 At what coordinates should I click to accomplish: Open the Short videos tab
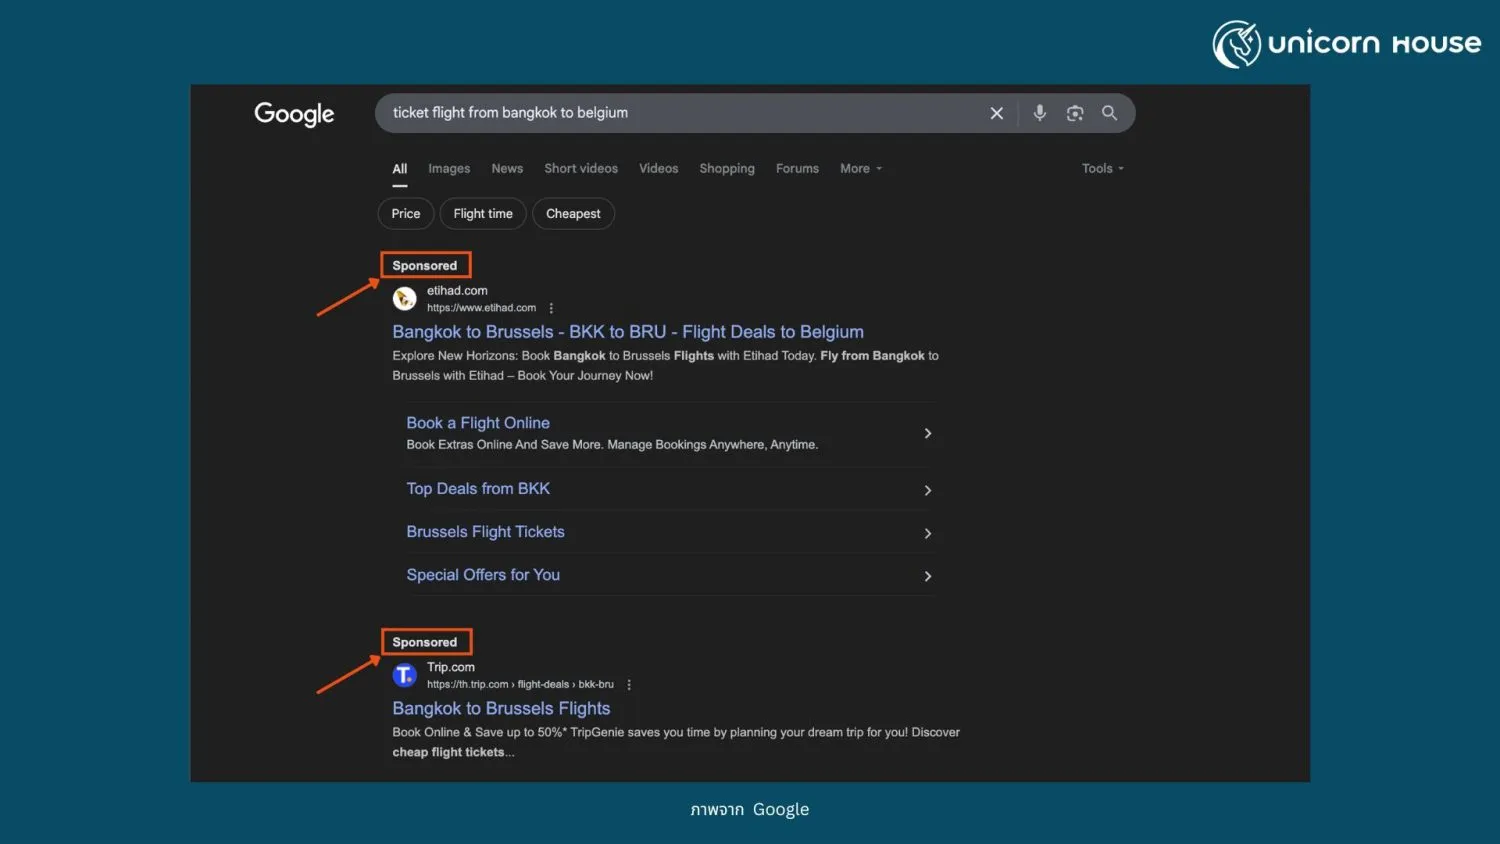[x=581, y=169]
